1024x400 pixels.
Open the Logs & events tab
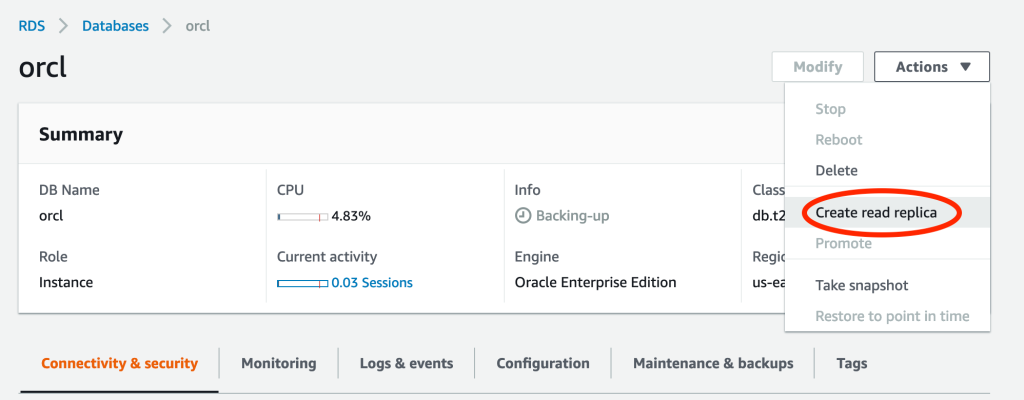click(x=406, y=364)
